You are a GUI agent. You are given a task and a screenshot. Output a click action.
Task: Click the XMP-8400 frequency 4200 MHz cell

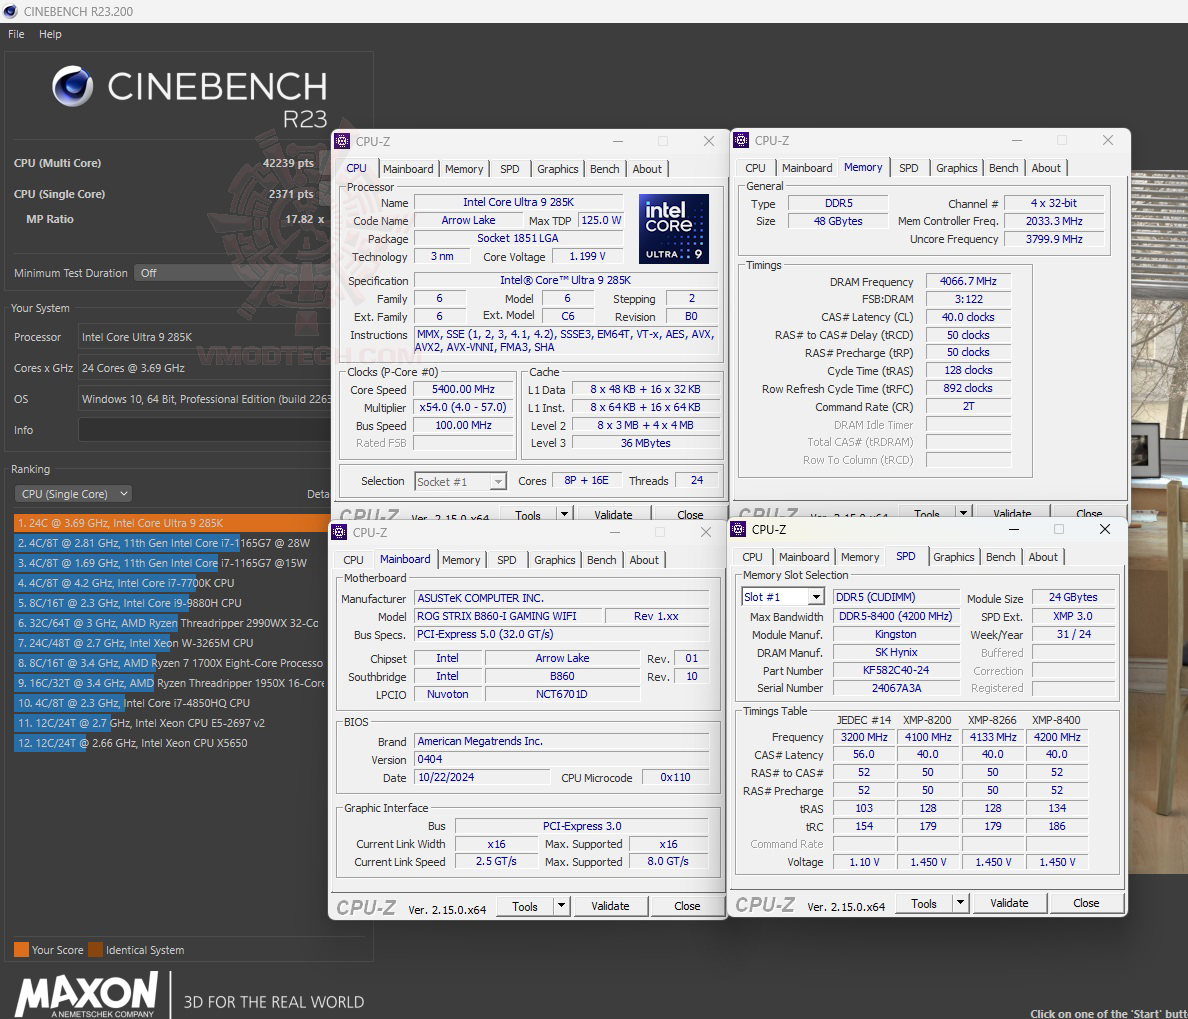point(1057,737)
